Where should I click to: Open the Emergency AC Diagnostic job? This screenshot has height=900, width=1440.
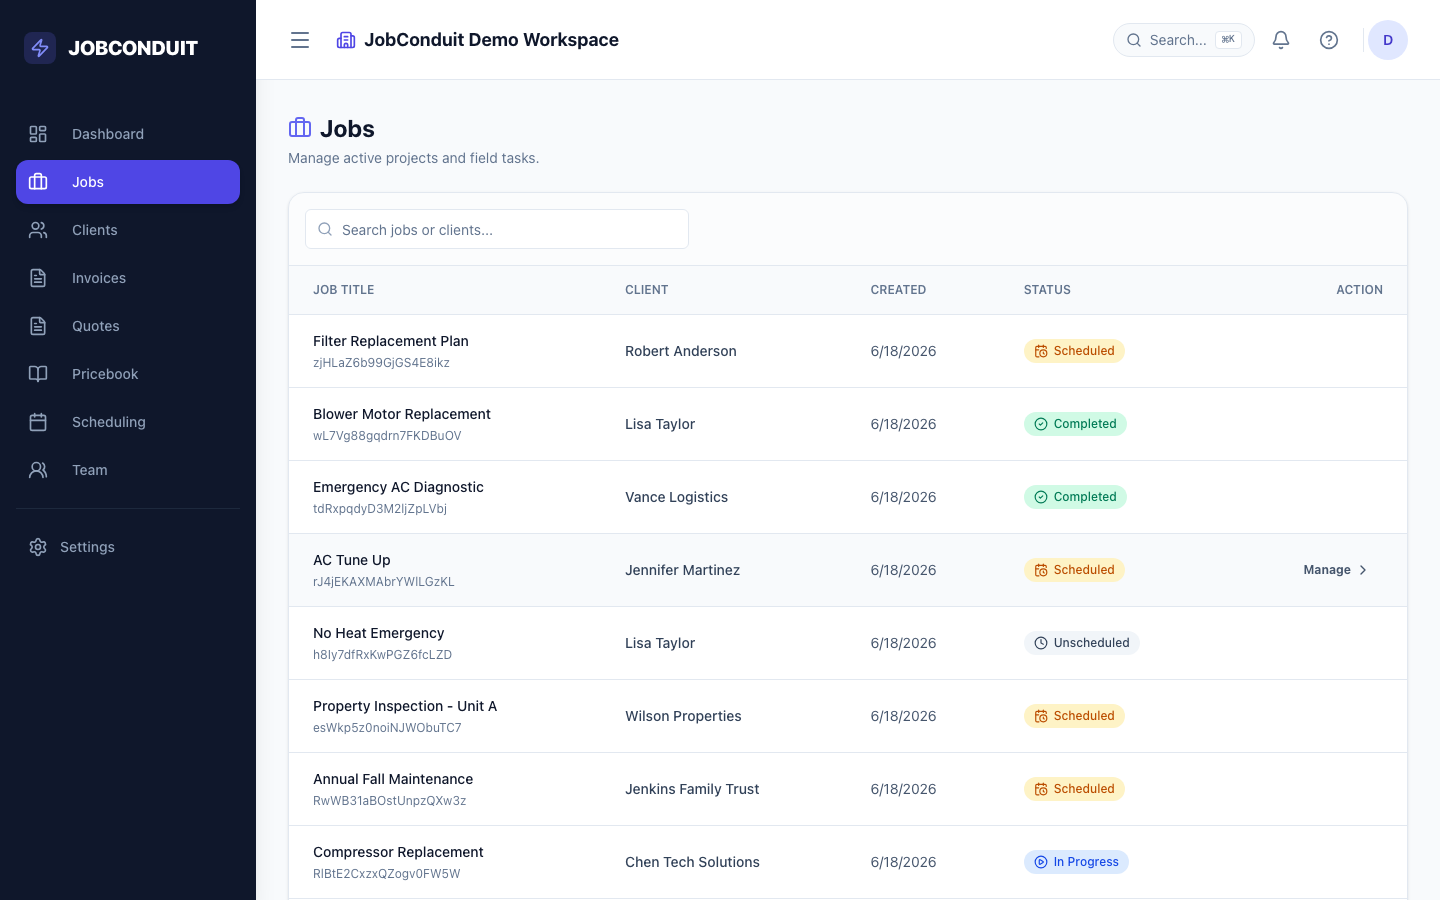(398, 487)
